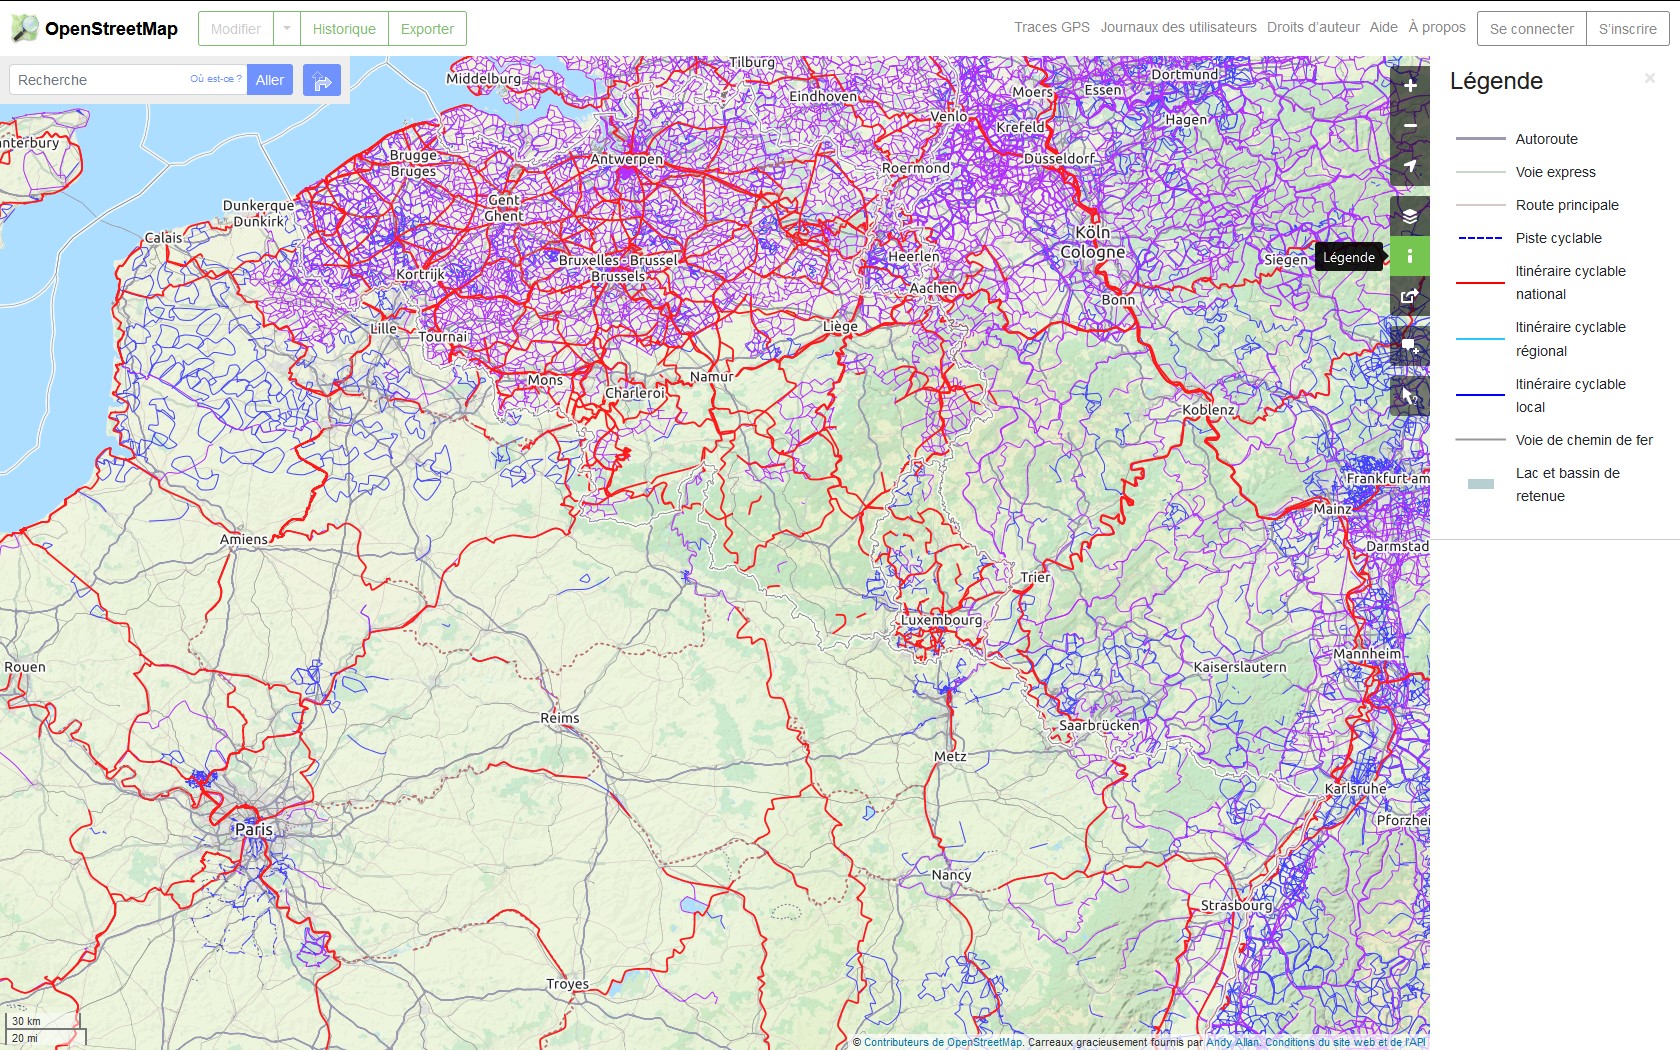Viewport: 1680px width, 1050px height.
Task: Click the Modifier edit button
Action: [236, 28]
